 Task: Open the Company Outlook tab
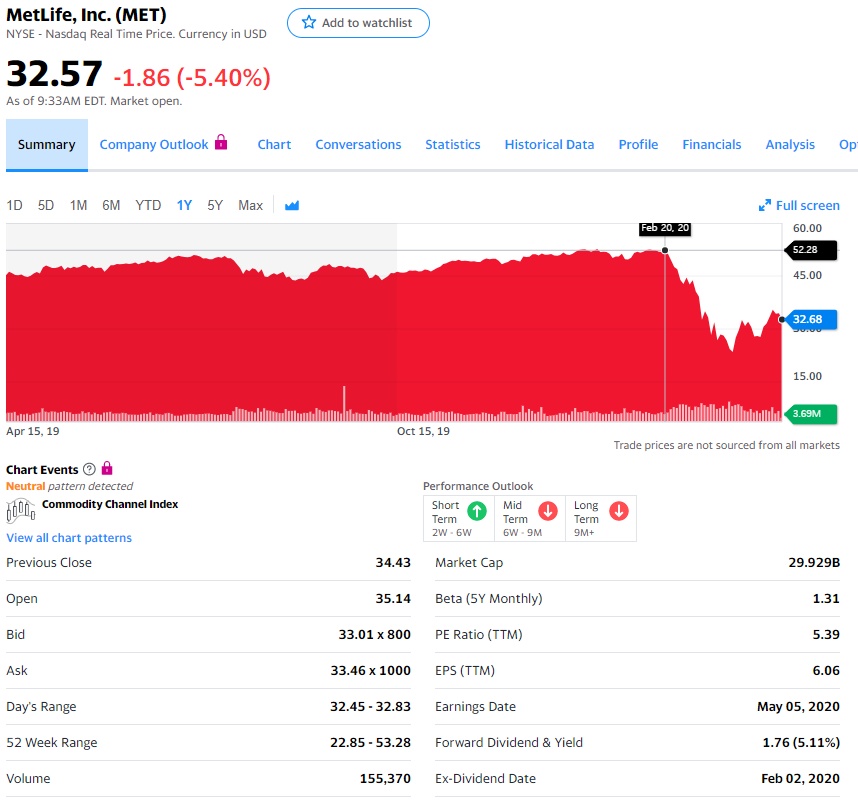click(154, 144)
